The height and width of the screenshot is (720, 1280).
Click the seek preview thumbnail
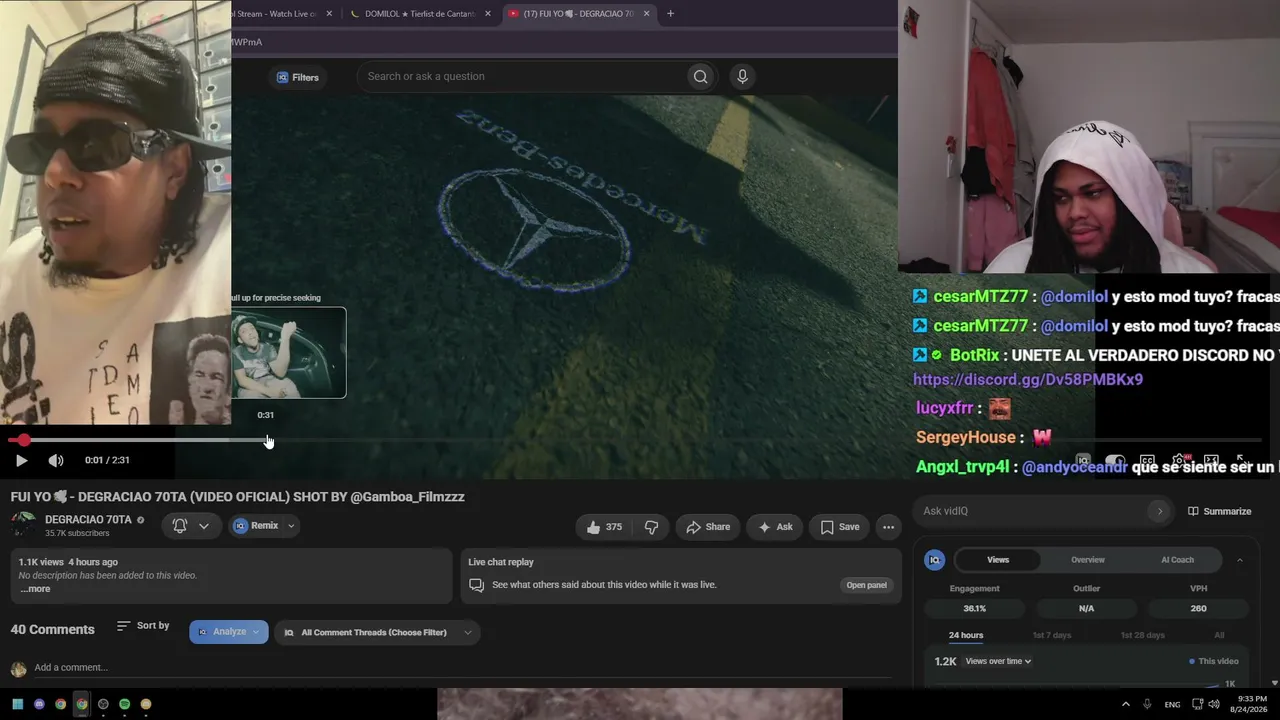[289, 353]
